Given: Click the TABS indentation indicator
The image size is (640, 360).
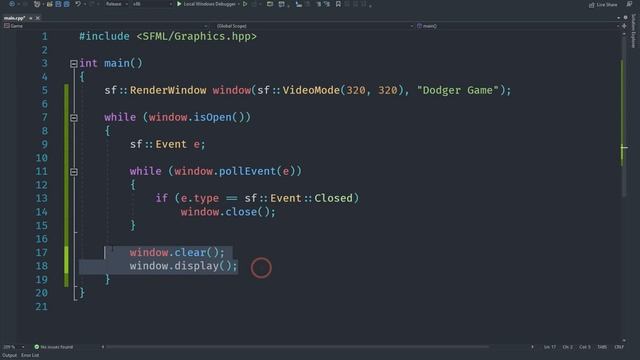Looking at the screenshot, I should pos(602,347).
